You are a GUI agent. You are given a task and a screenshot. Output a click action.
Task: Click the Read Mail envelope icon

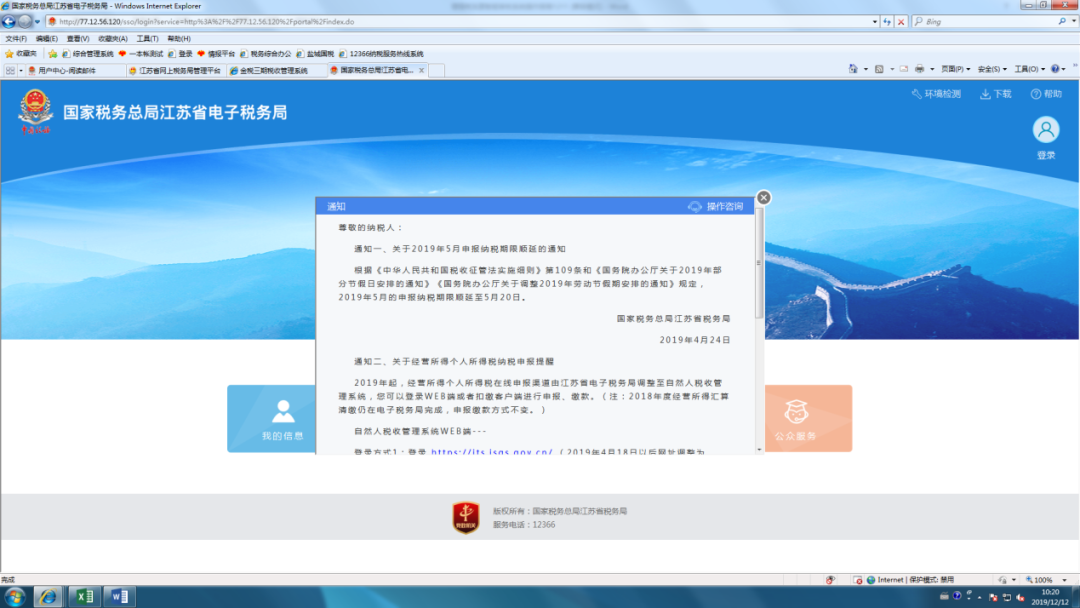tap(904, 69)
